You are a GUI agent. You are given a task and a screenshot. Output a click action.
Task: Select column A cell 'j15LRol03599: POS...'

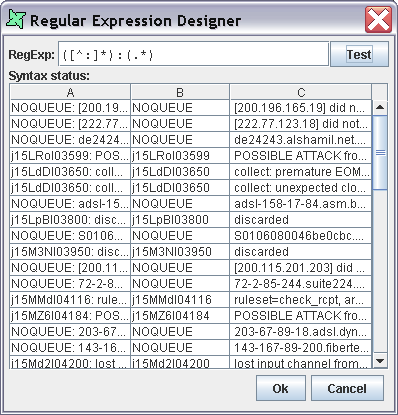point(70,156)
